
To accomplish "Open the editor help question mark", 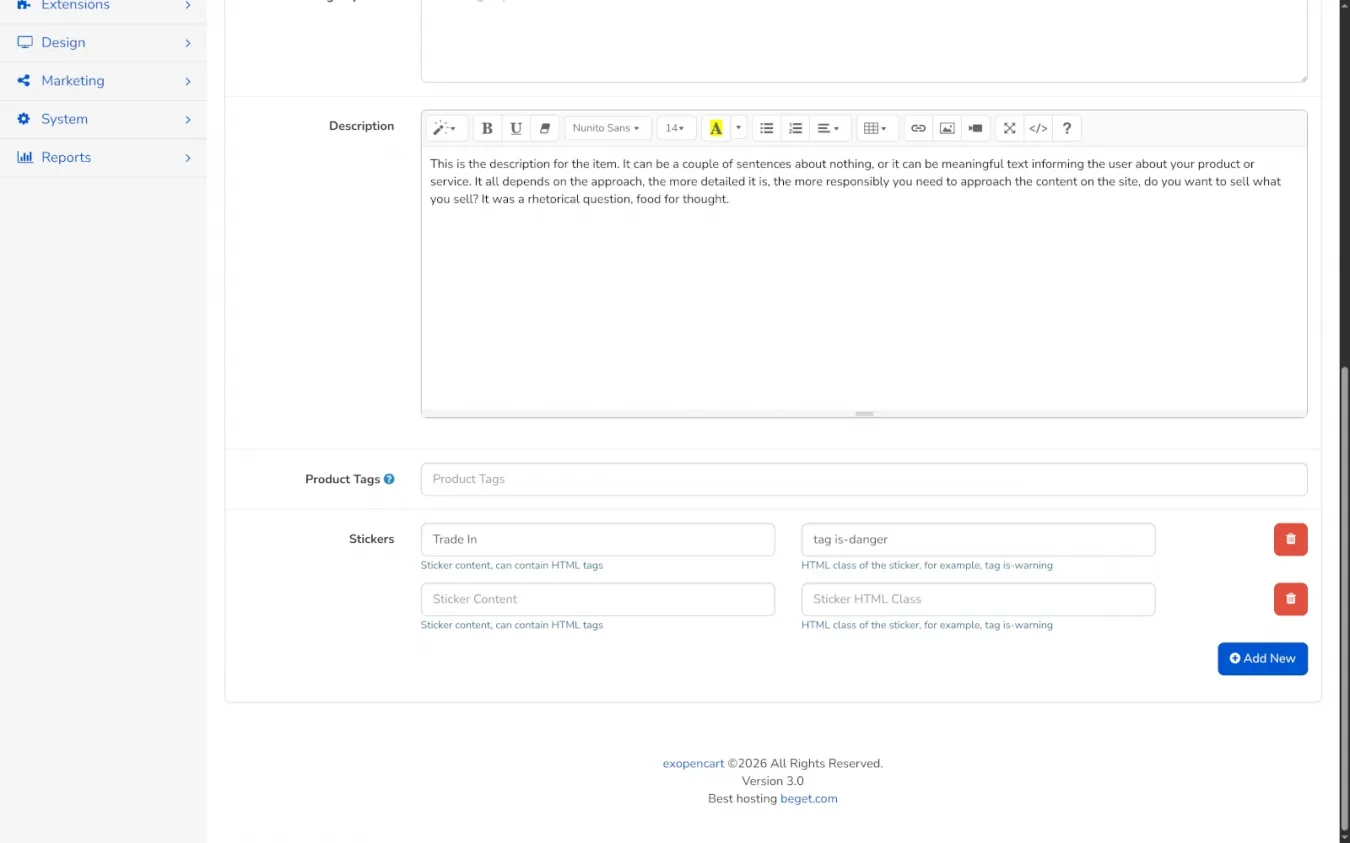I will coord(1067,128).
